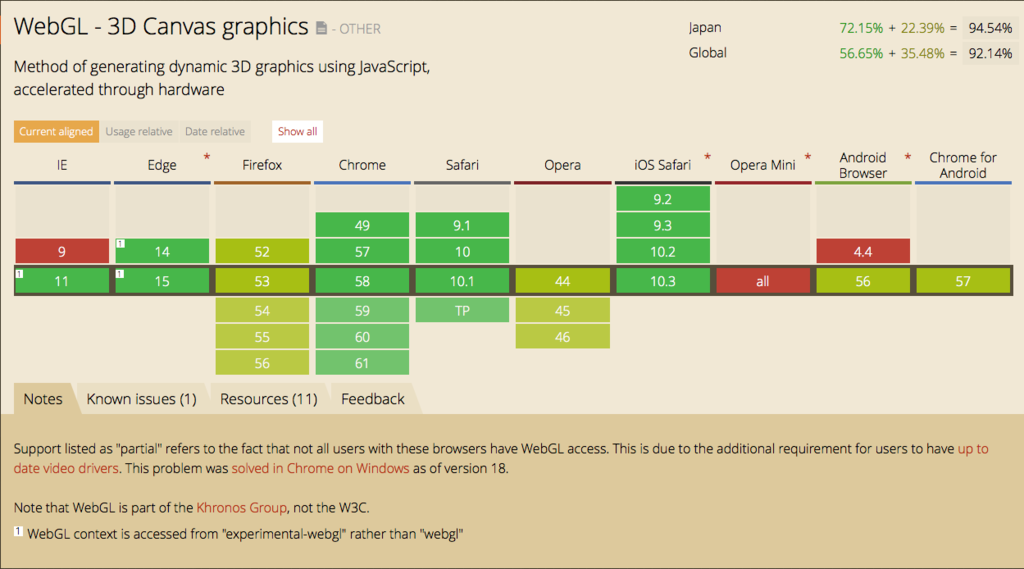The image size is (1024, 569).
Task: Open 'solved in Chrome on Windows' link
Action: 321,468
